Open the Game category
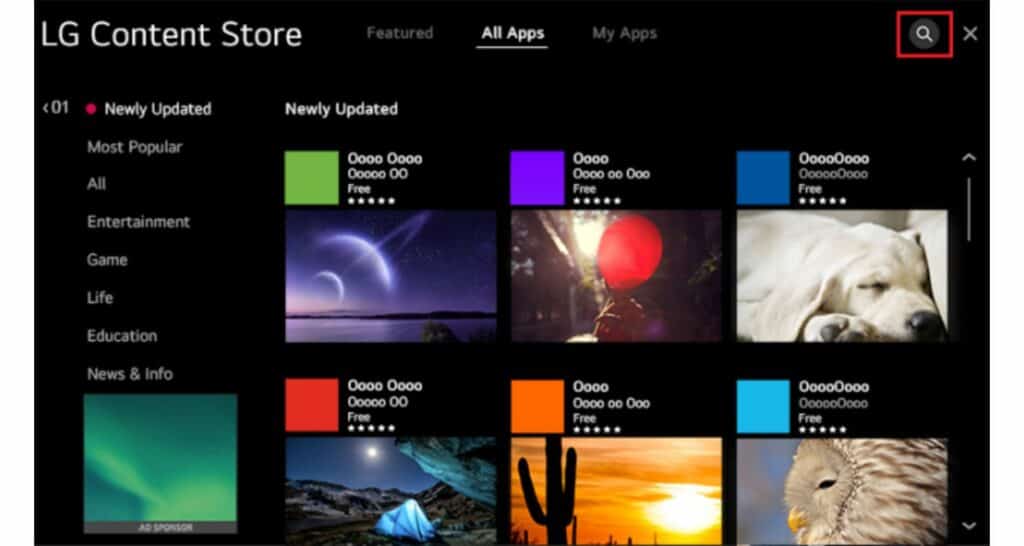 click(x=107, y=260)
